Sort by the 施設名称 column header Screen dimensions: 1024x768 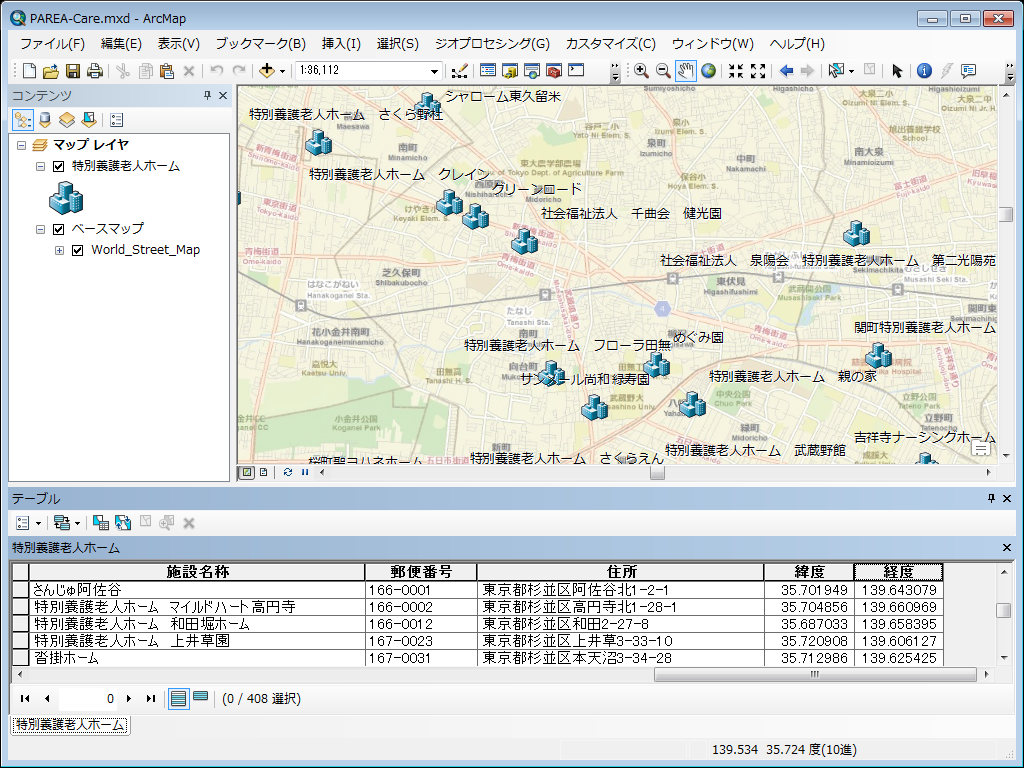click(x=197, y=572)
